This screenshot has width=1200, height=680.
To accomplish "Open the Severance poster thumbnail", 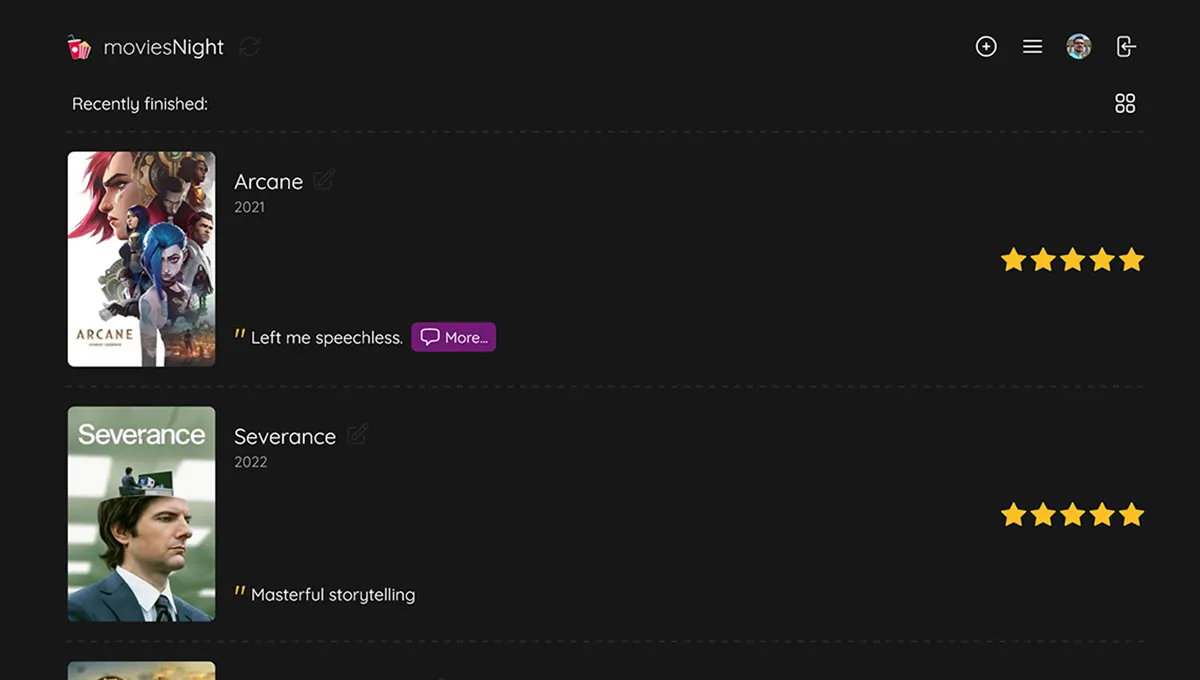I will click(141, 514).
